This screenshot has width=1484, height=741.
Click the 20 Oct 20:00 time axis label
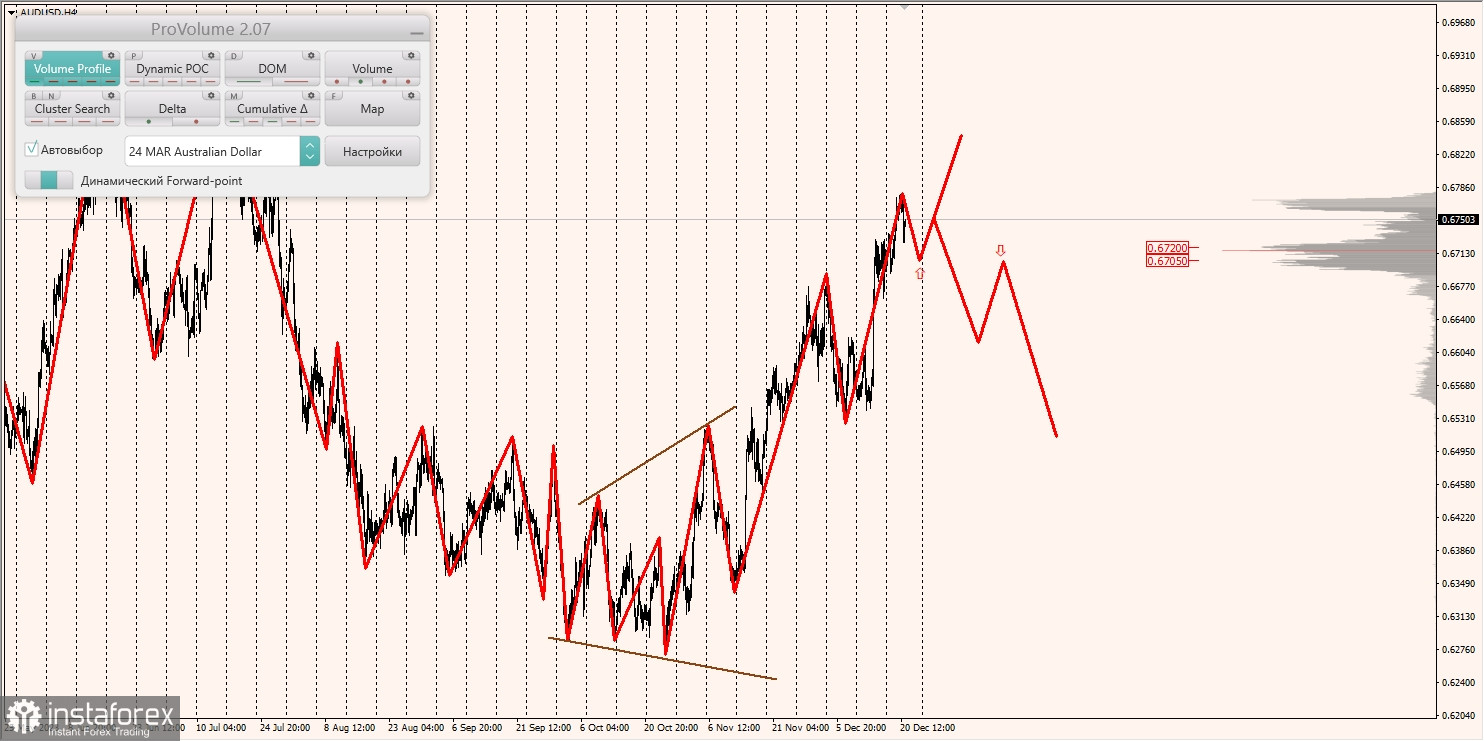tap(671, 728)
